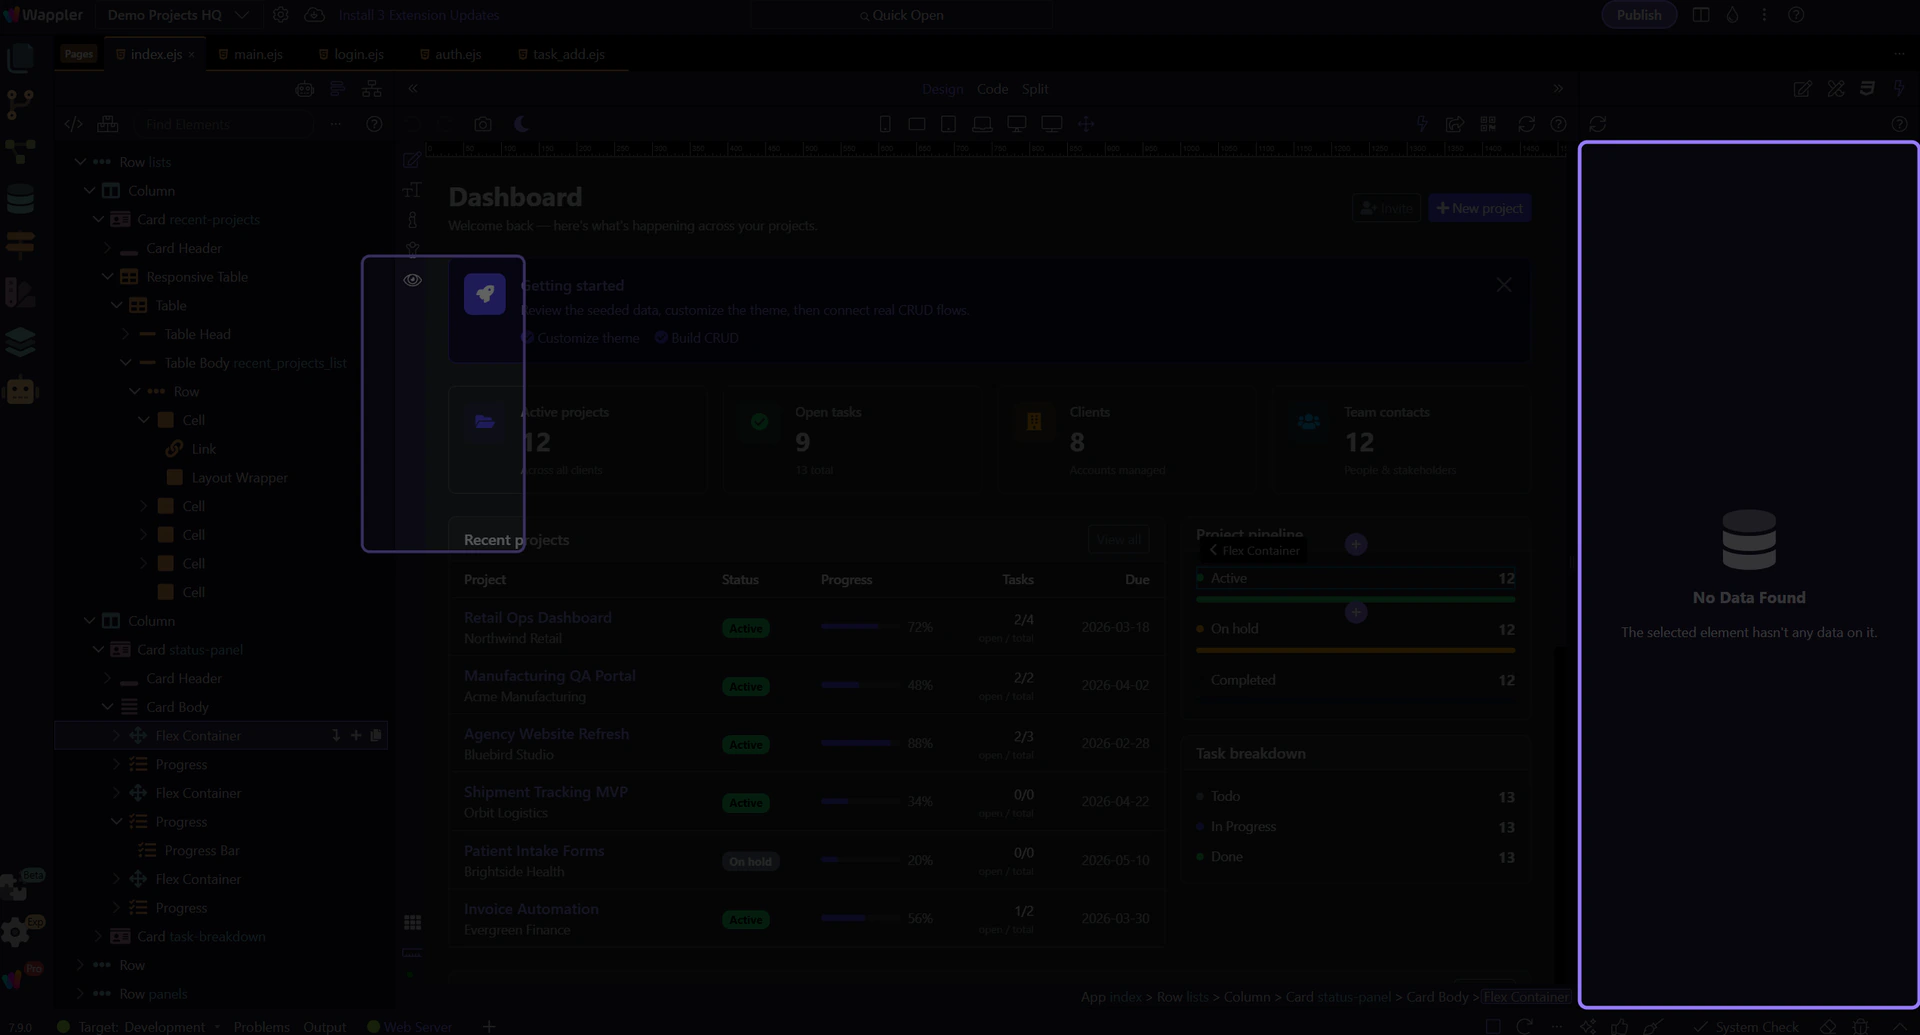Click the AI robot icon above the tree
Image resolution: width=1920 pixels, height=1035 pixels.
pyautogui.click(x=305, y=90)
